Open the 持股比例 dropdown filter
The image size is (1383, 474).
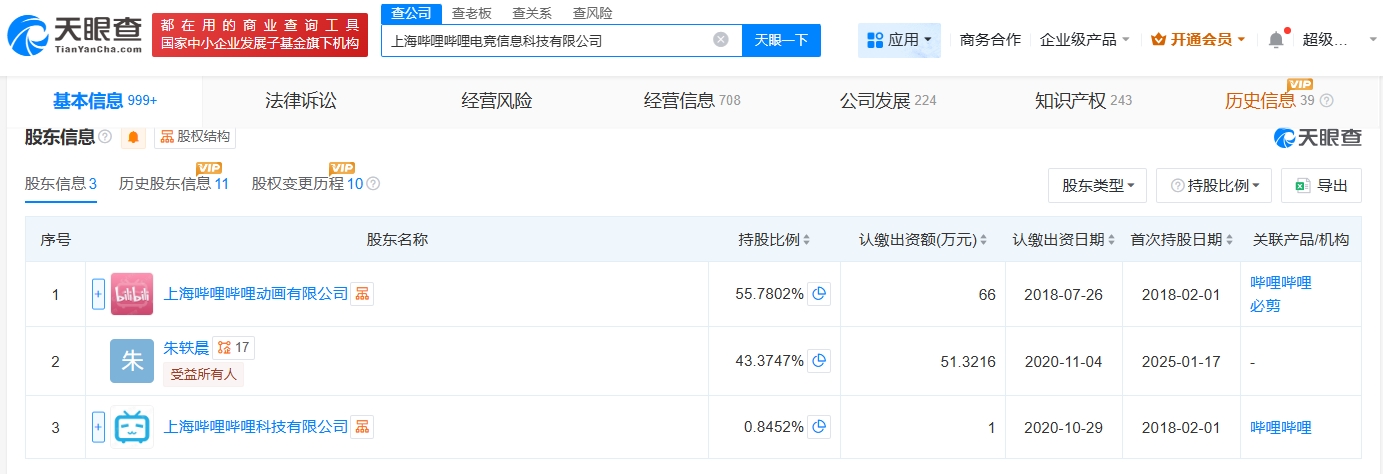pos(1213,186)
